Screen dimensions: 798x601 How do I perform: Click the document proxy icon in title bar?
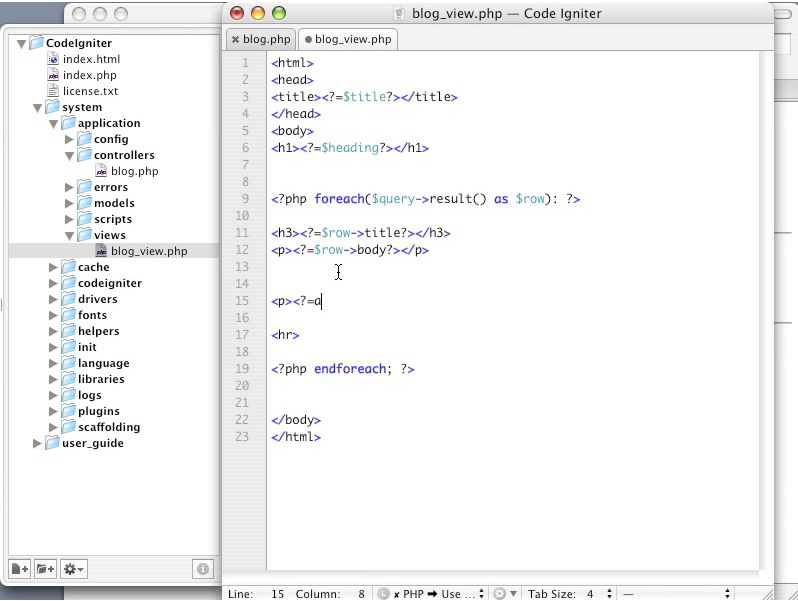coord(400,14)
